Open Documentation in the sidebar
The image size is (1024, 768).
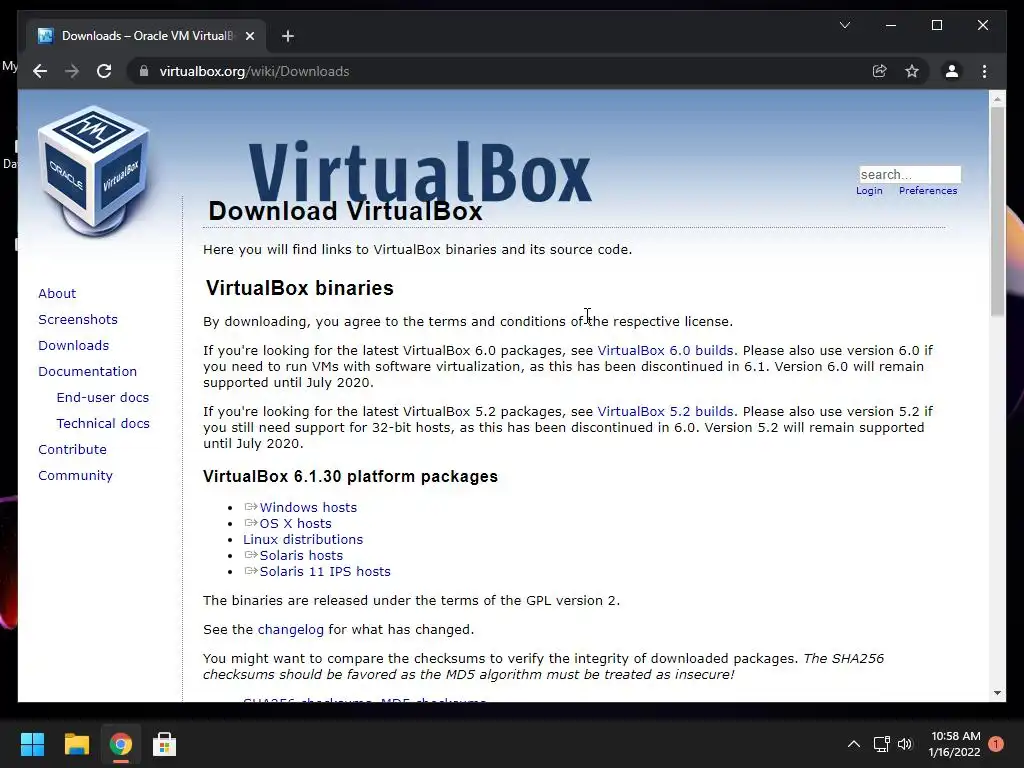88,372
